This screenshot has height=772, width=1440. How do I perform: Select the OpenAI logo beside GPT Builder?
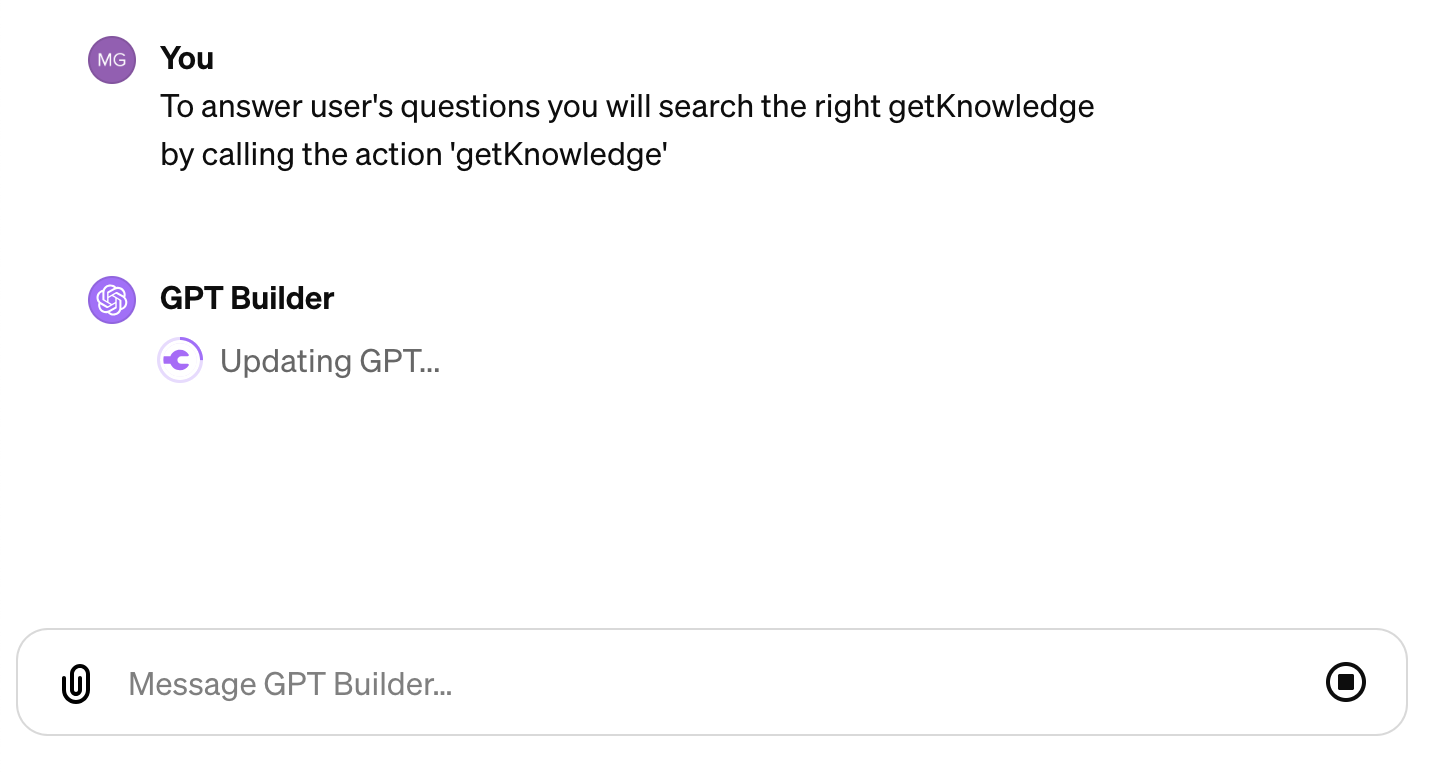coord(111,299)
